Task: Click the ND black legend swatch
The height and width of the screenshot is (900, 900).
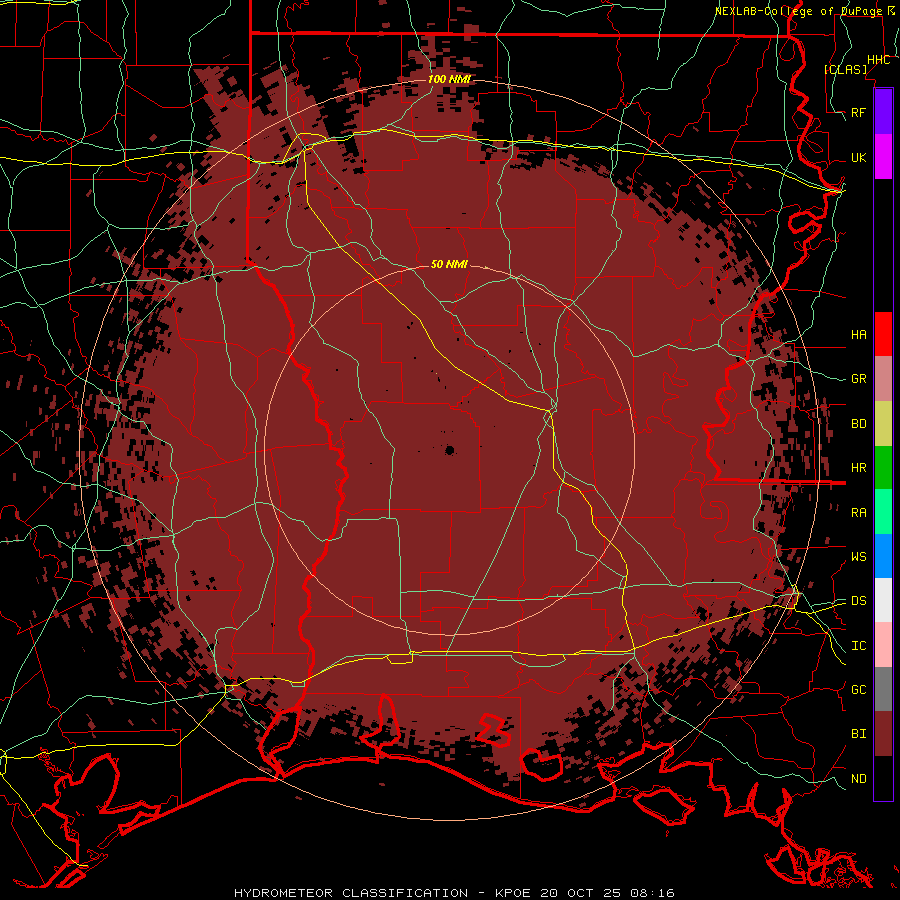Action: 883,778
